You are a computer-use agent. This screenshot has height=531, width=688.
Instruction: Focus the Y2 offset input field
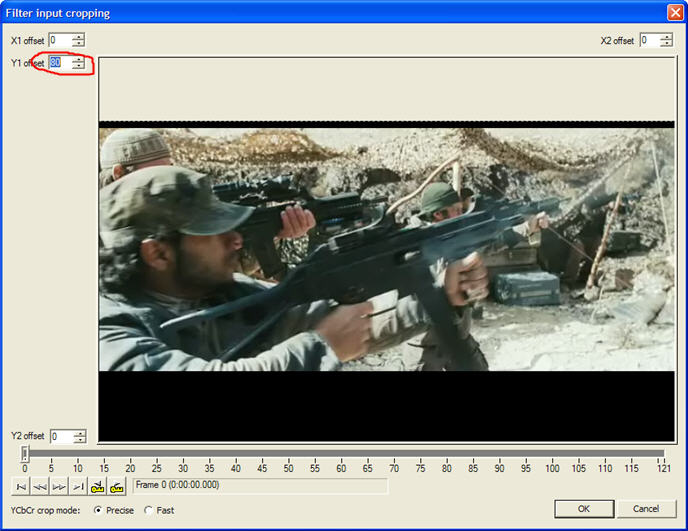[x=62, y=436]
